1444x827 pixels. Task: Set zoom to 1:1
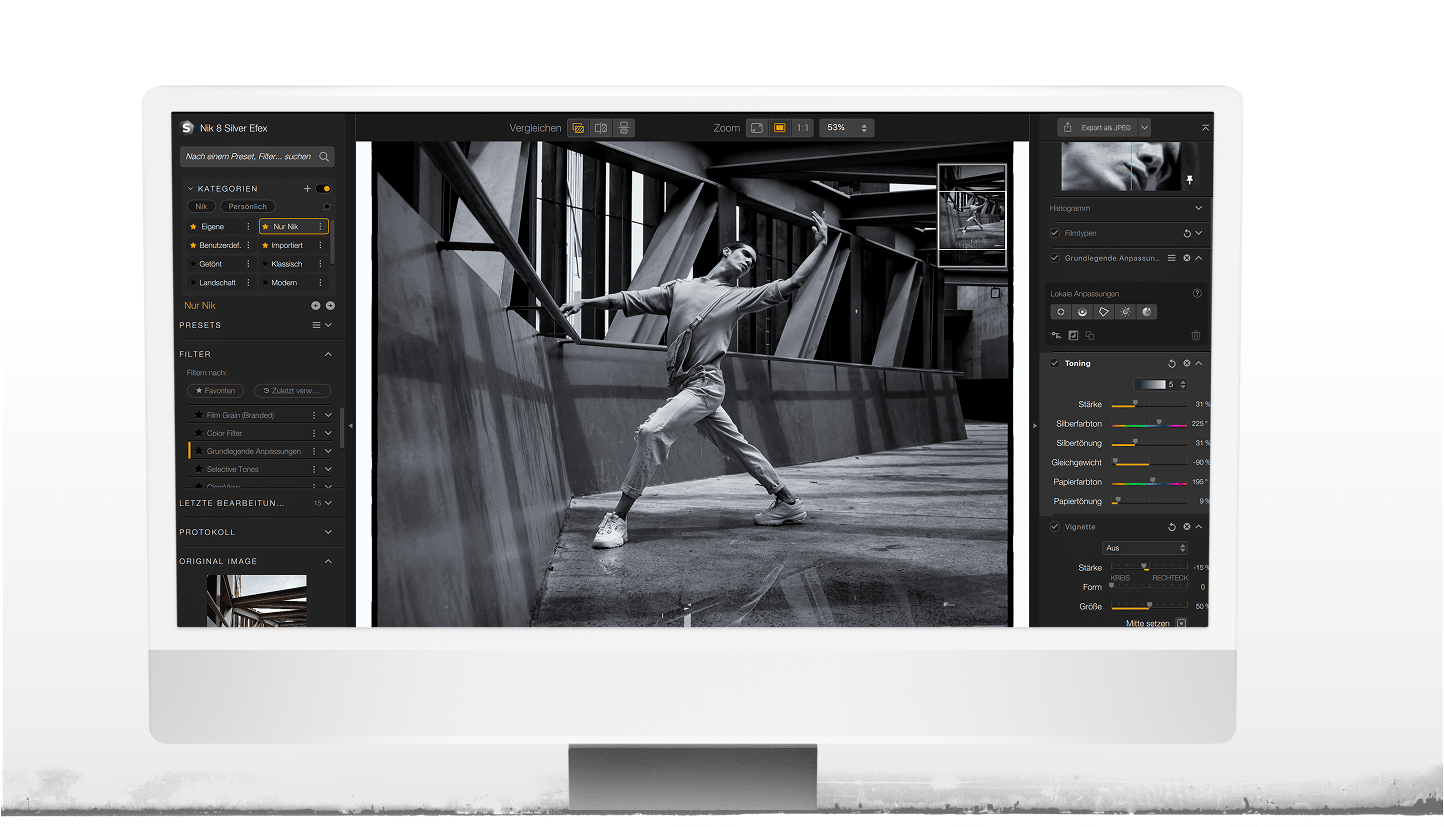pyautogui.click(x=803, y=128)
